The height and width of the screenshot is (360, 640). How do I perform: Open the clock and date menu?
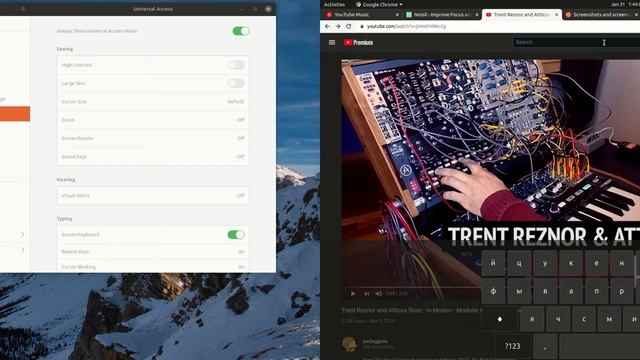click(625, 4)
